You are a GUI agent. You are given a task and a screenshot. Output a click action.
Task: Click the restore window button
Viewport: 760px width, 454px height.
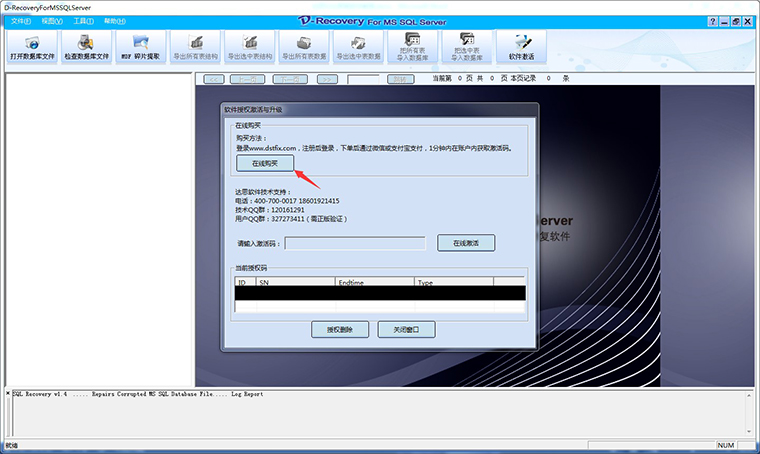point(736,22)
